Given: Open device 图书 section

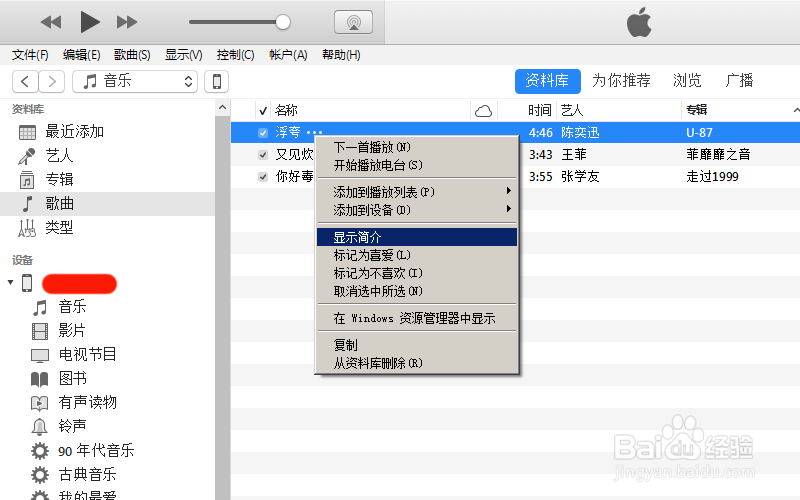Looking at the screenshot, I should click(72, 379).
